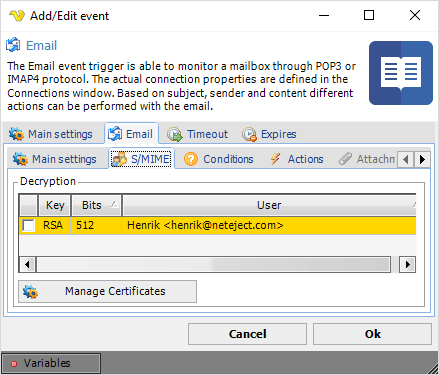This screenshot has width=439, height=375.
Task: Click right arrow of certificate list scrollbar
Action: tap(407, 265)
